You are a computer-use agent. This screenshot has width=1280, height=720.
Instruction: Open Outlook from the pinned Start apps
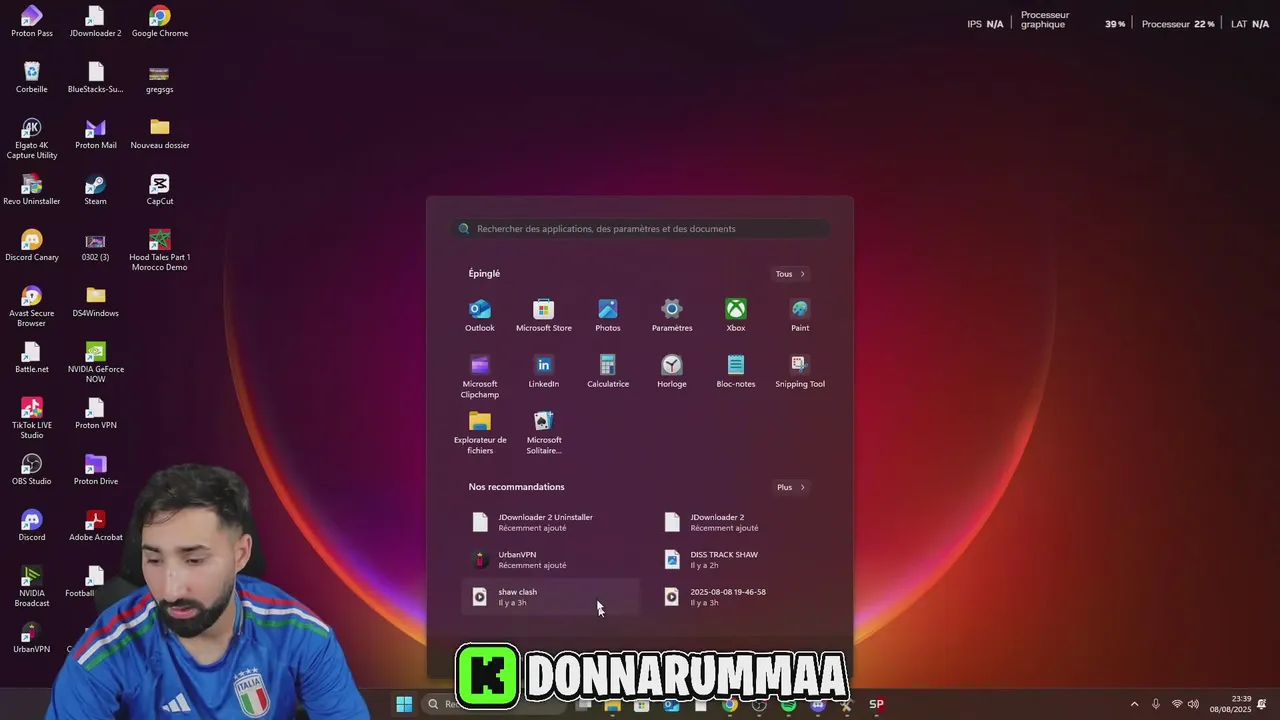click(480, 316)
